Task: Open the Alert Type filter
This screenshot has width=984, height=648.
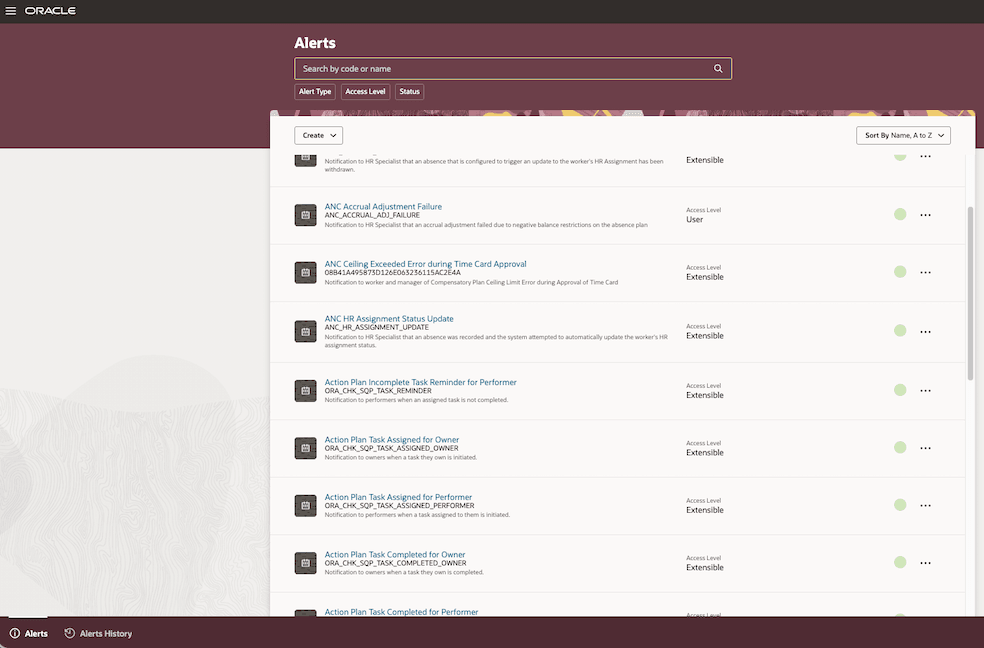Action: click(x=315, y=92)
